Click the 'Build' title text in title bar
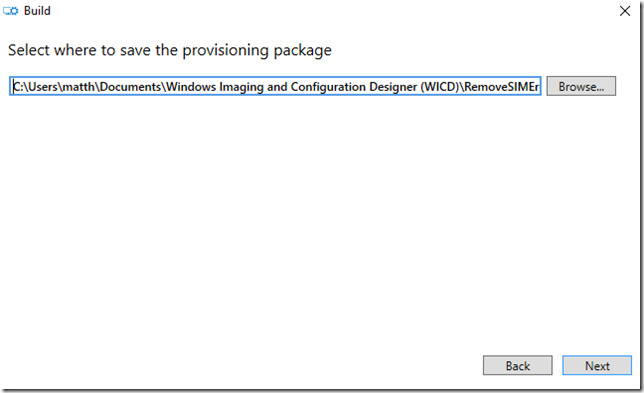 coord(37,11)
